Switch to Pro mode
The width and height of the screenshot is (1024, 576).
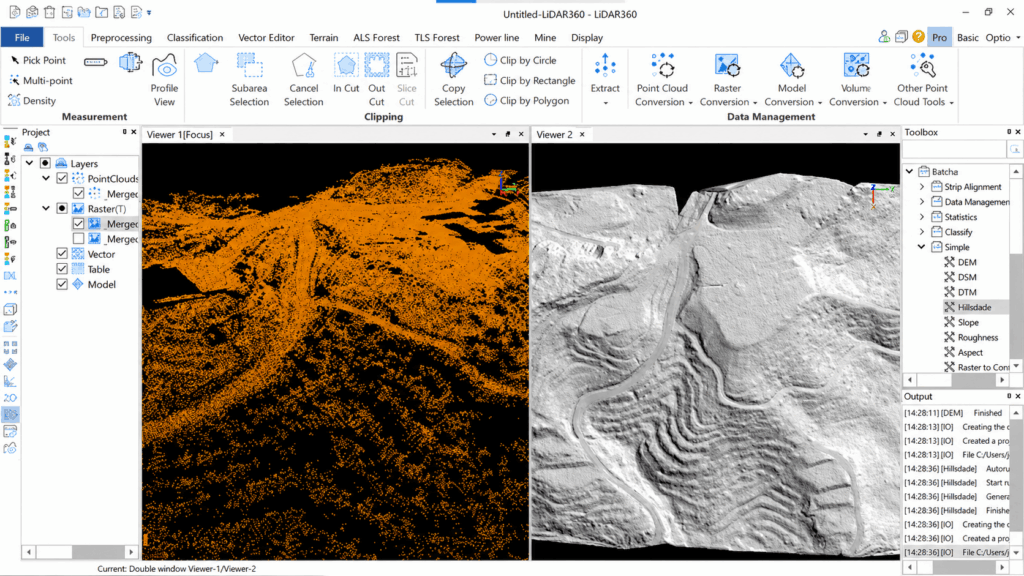coord(939,37)
